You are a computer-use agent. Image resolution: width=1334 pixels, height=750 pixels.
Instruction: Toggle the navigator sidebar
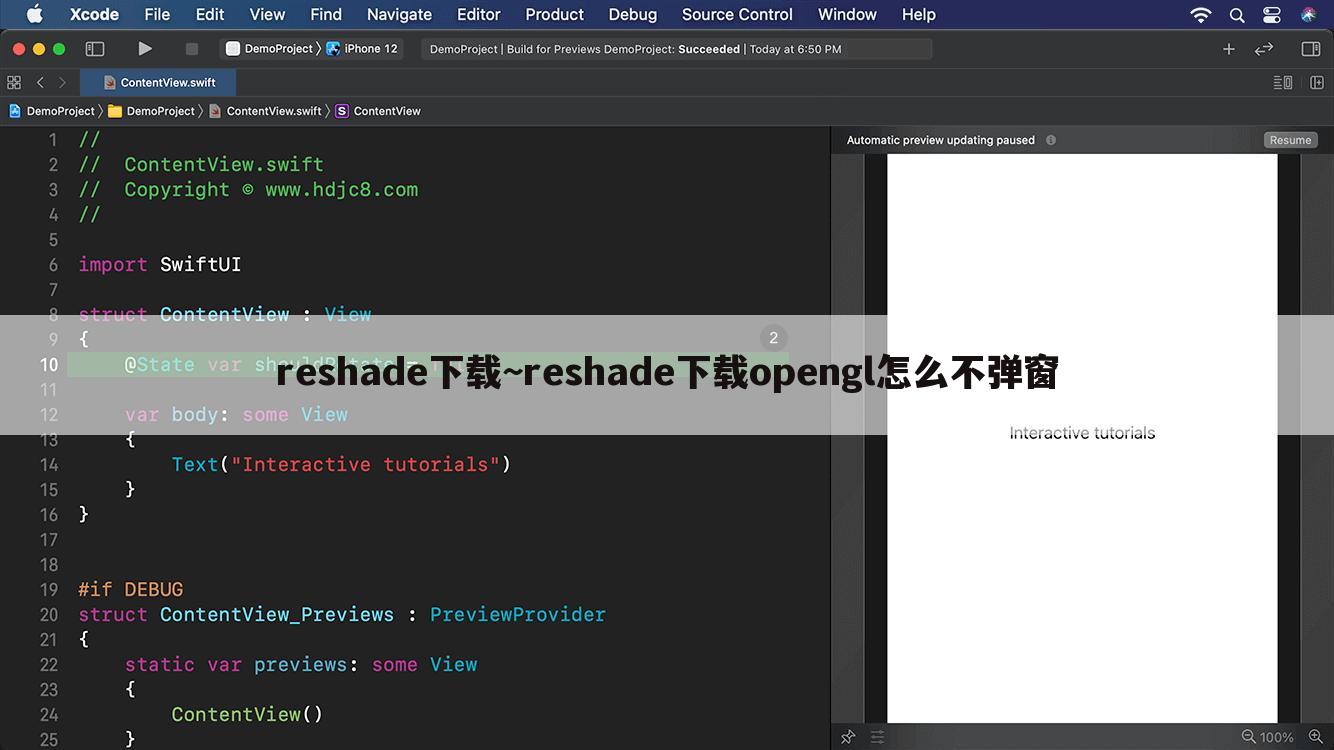click(x=95, y=48)
